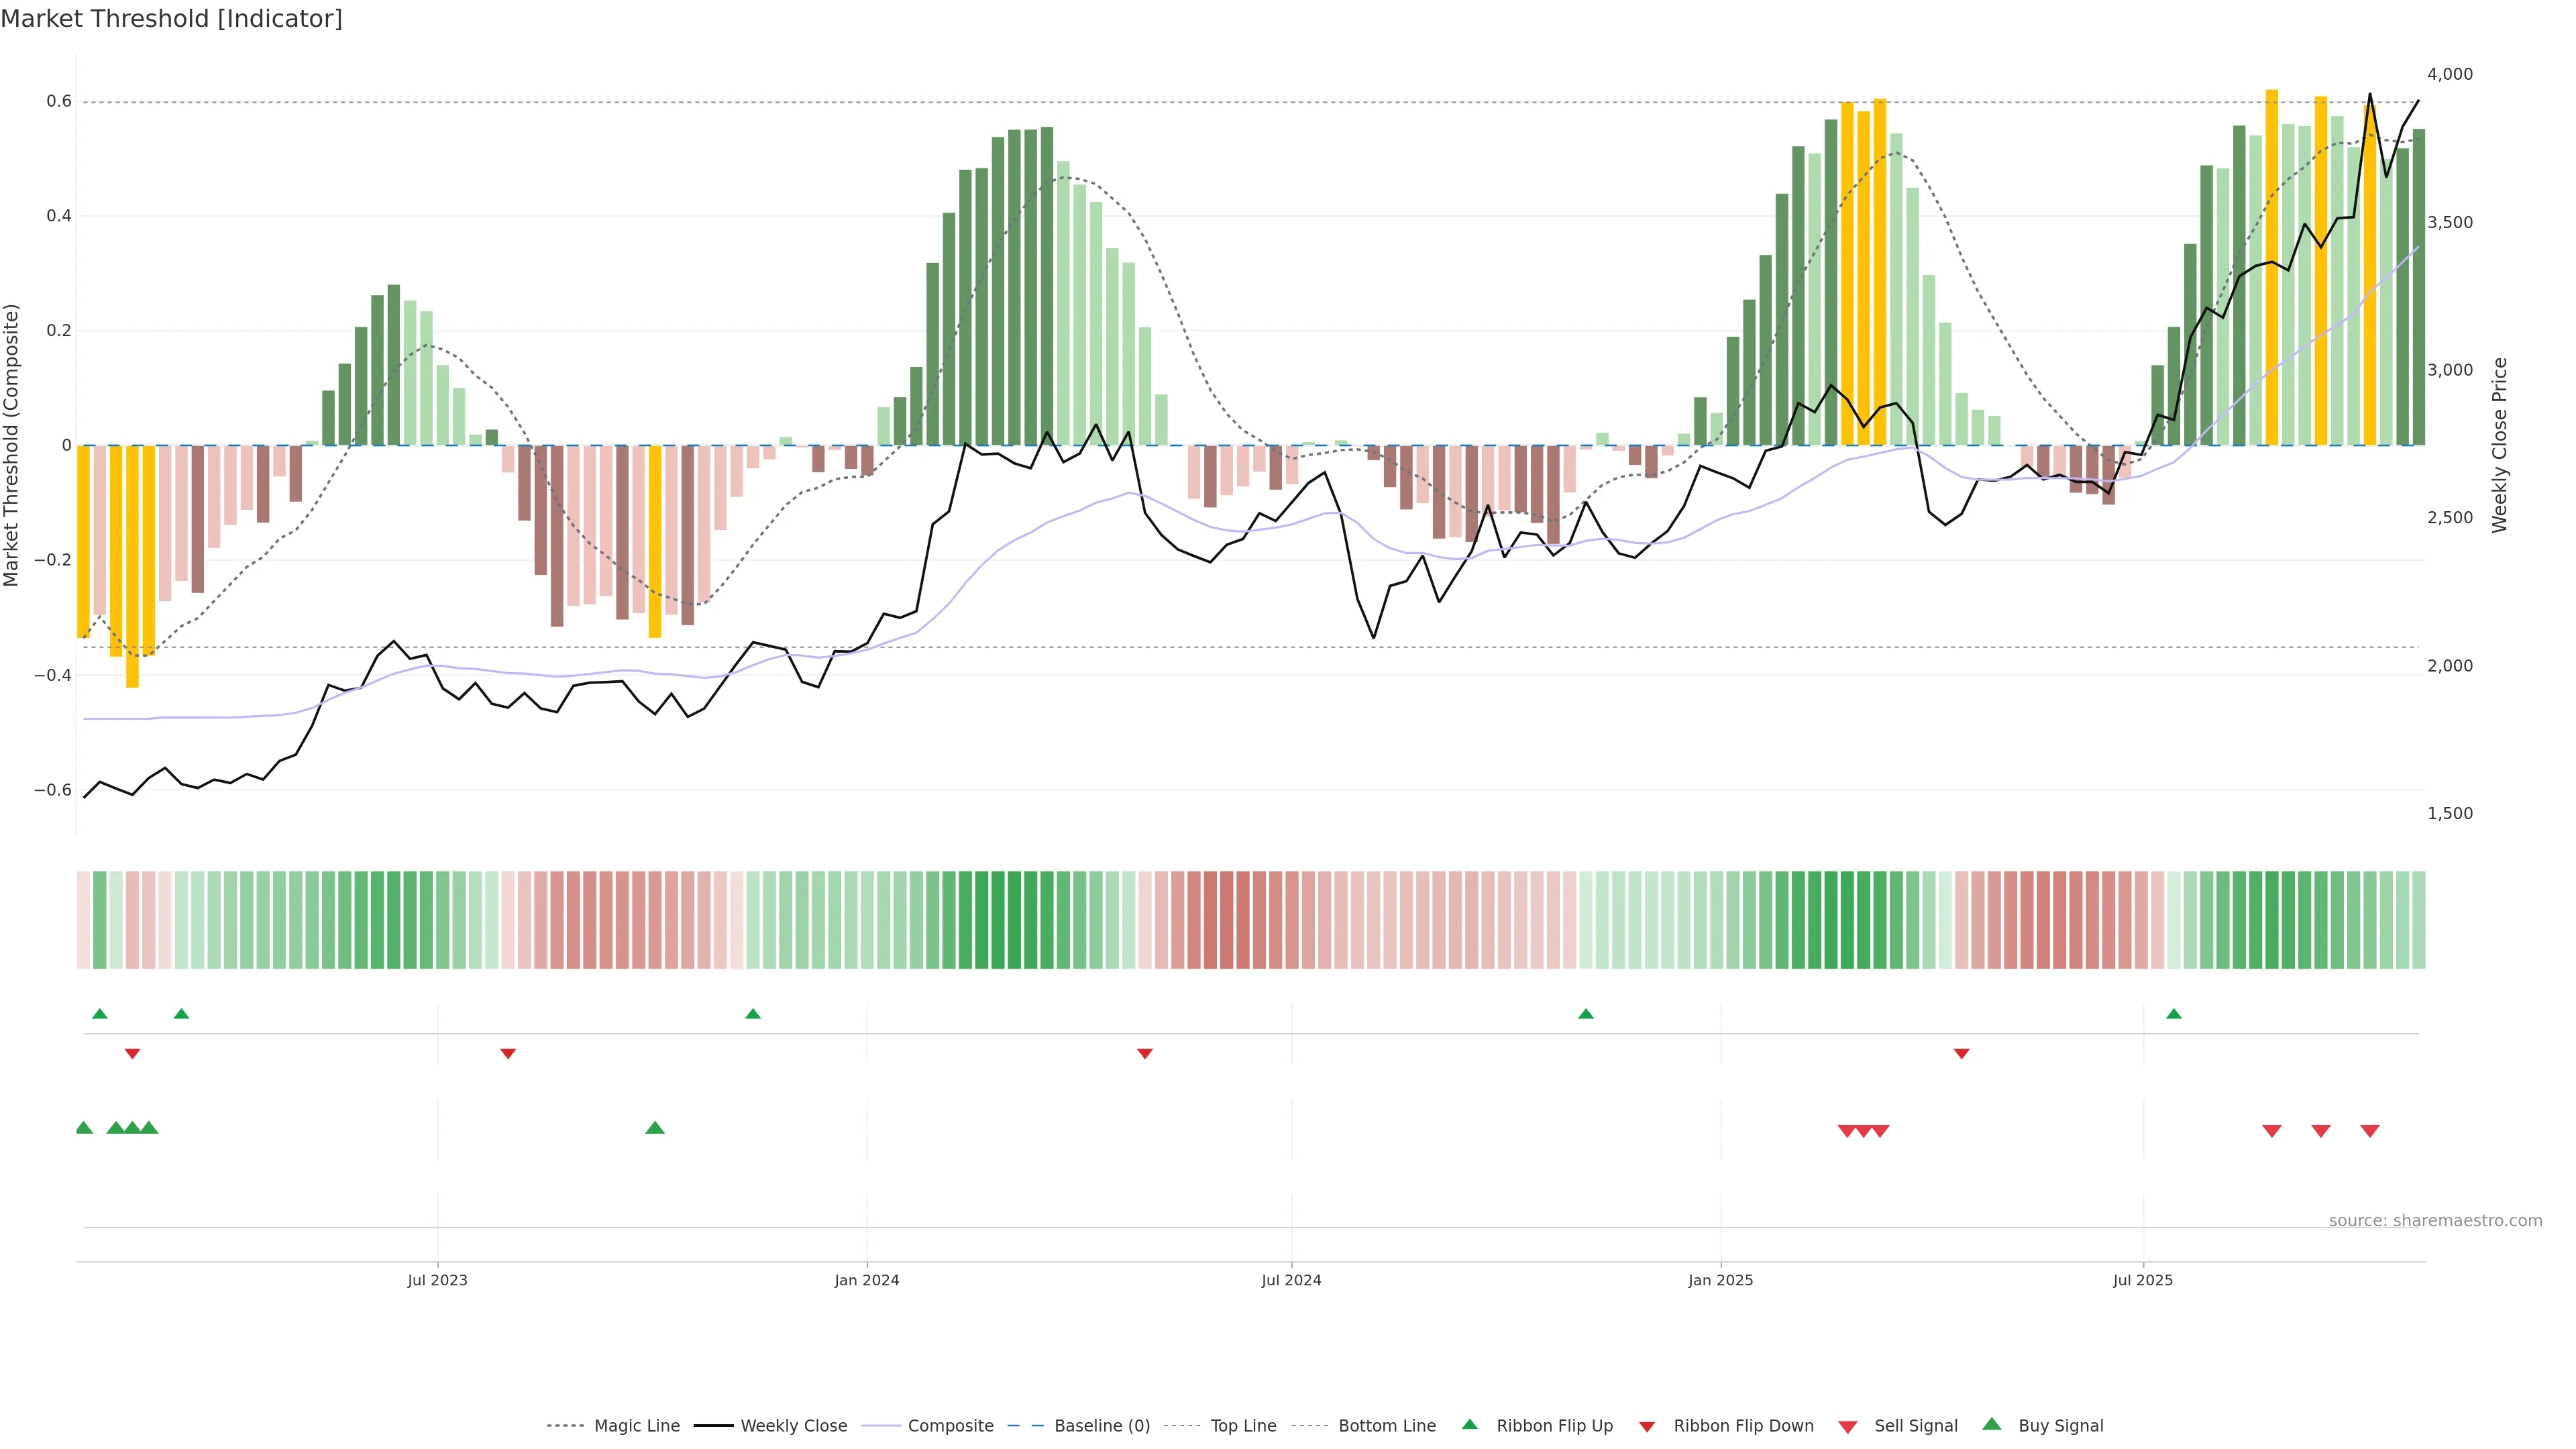Click the Jan 2024 x-axis label
The image size is (2576, 1449).
point(867,1280)
